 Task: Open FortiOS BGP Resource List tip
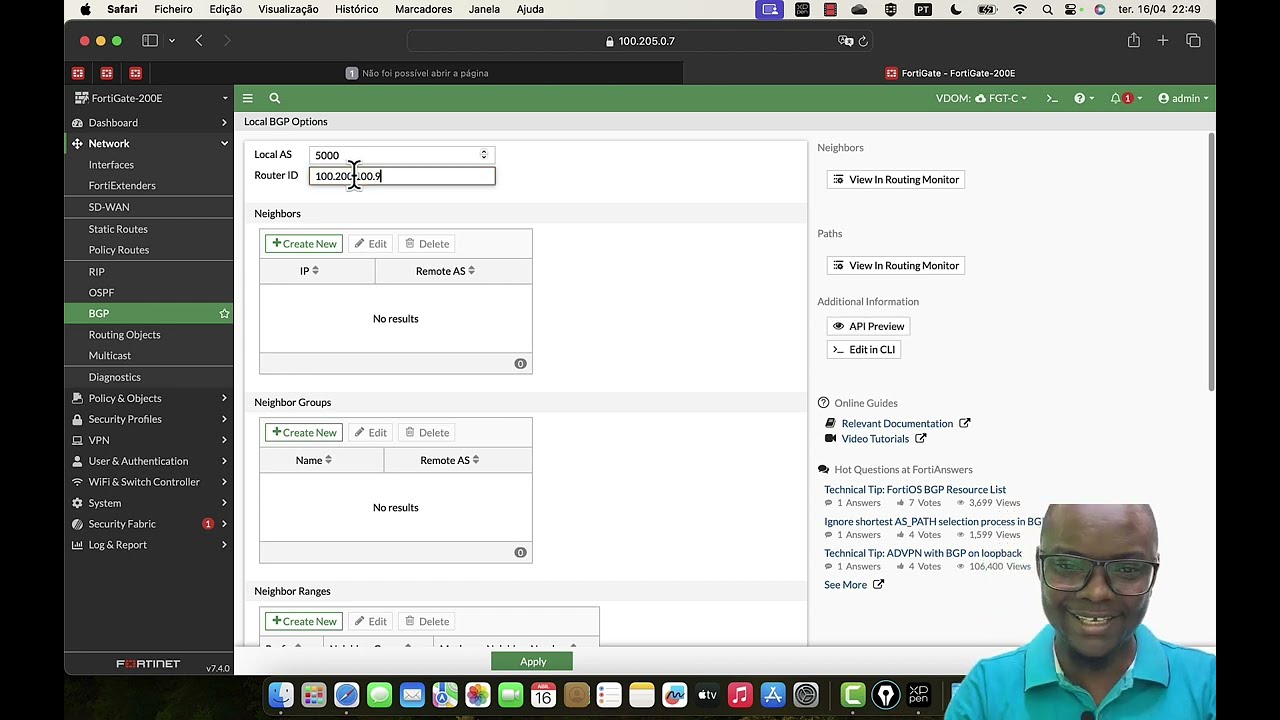(x=915, y=490)
